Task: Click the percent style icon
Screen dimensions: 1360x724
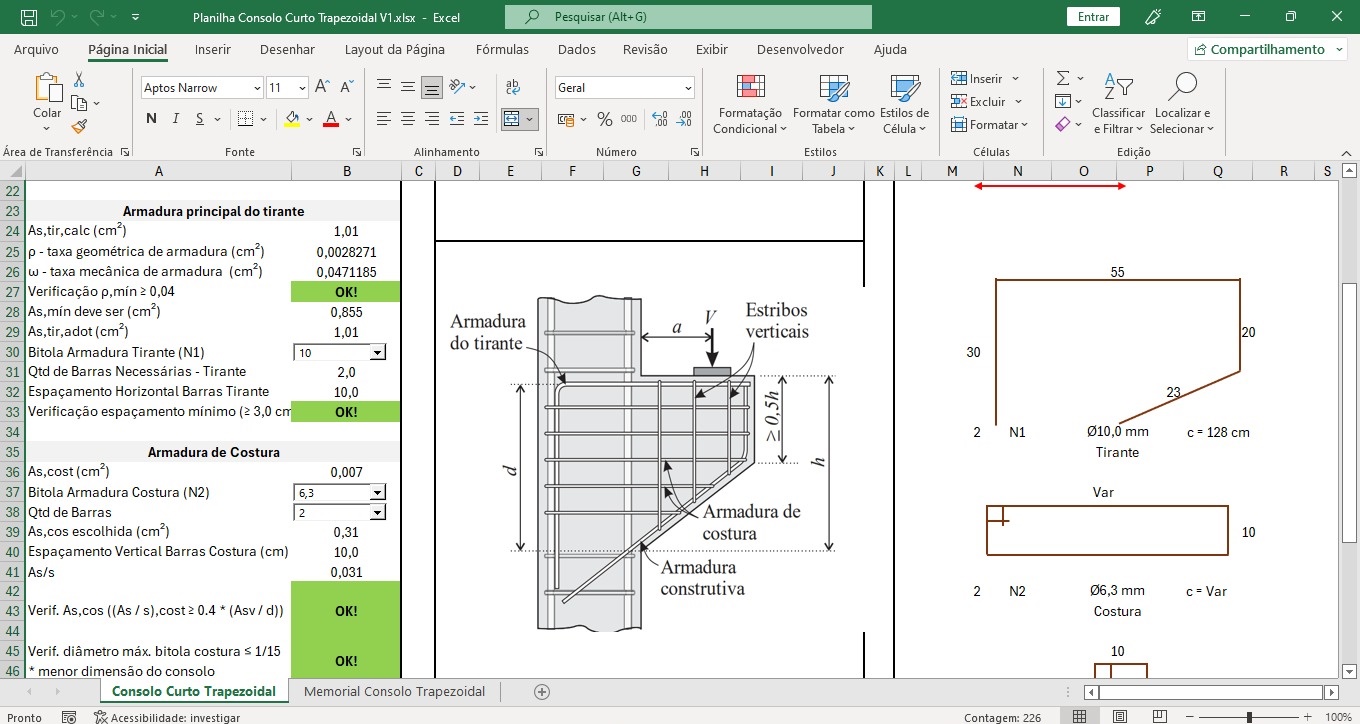Action: tap(604, 119)
